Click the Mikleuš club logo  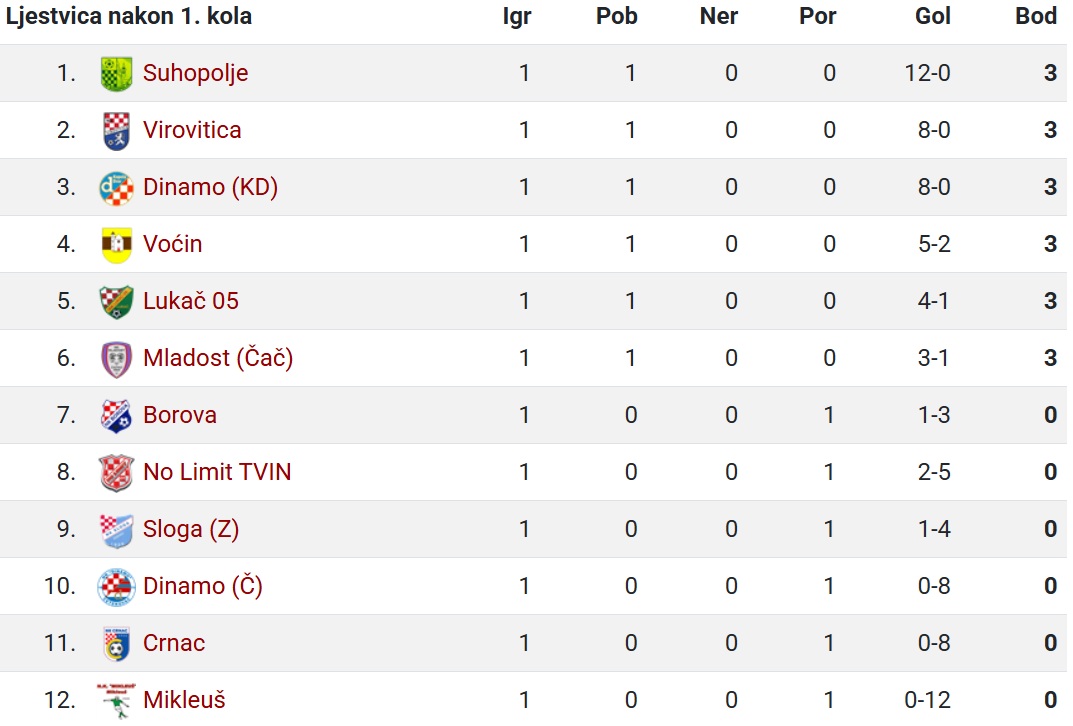click(116, 700)
